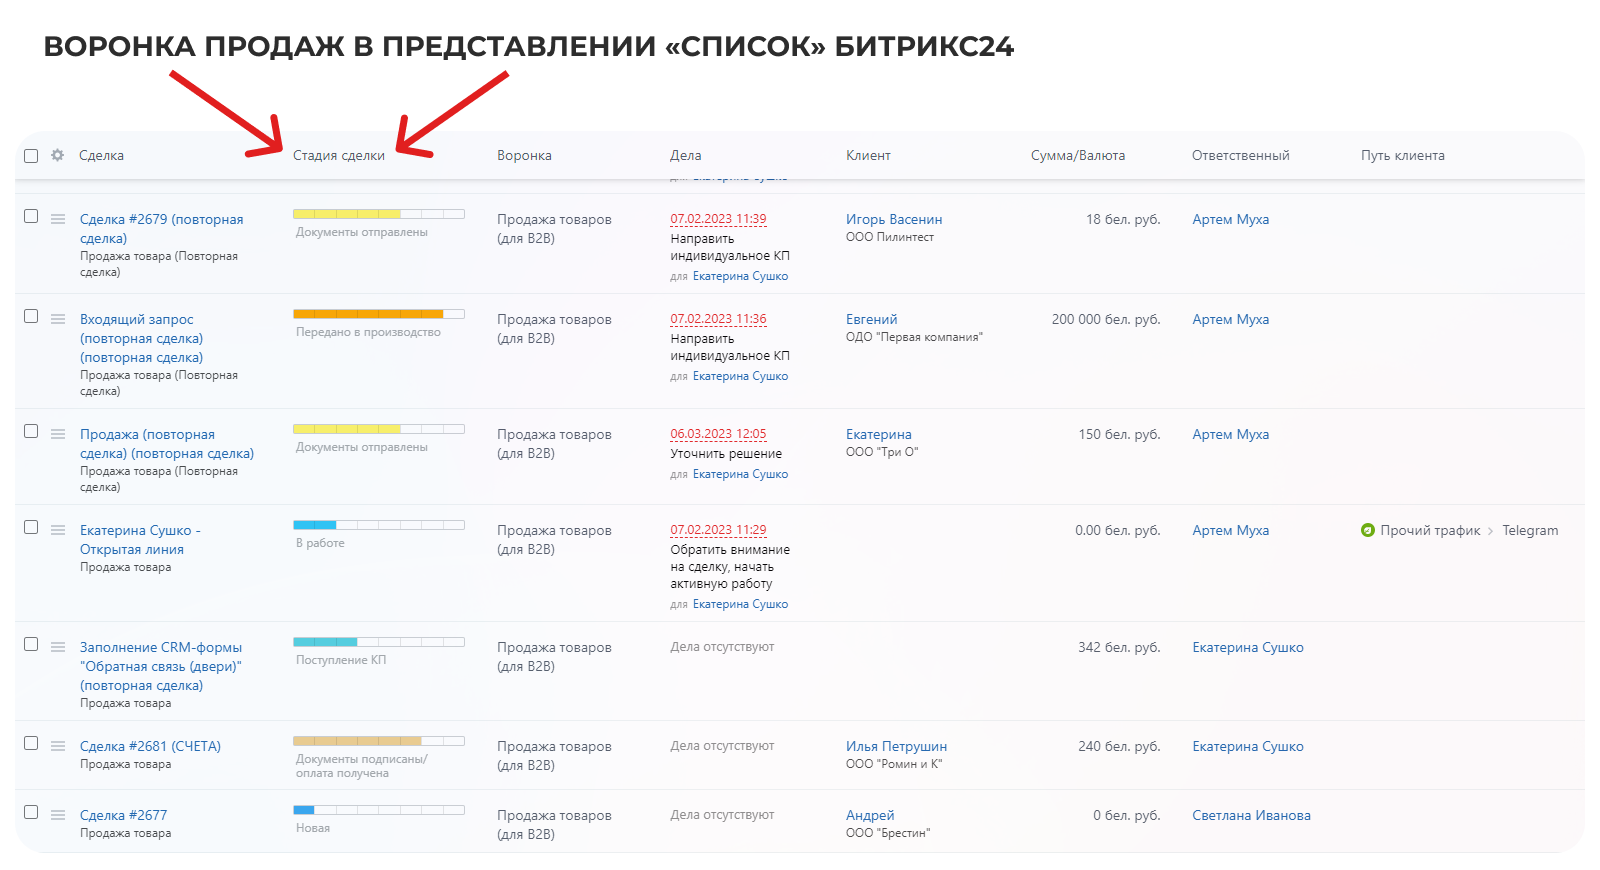Open client Илья Петрушин
The image size is (1600, 870).
click(x=896, y=746)
